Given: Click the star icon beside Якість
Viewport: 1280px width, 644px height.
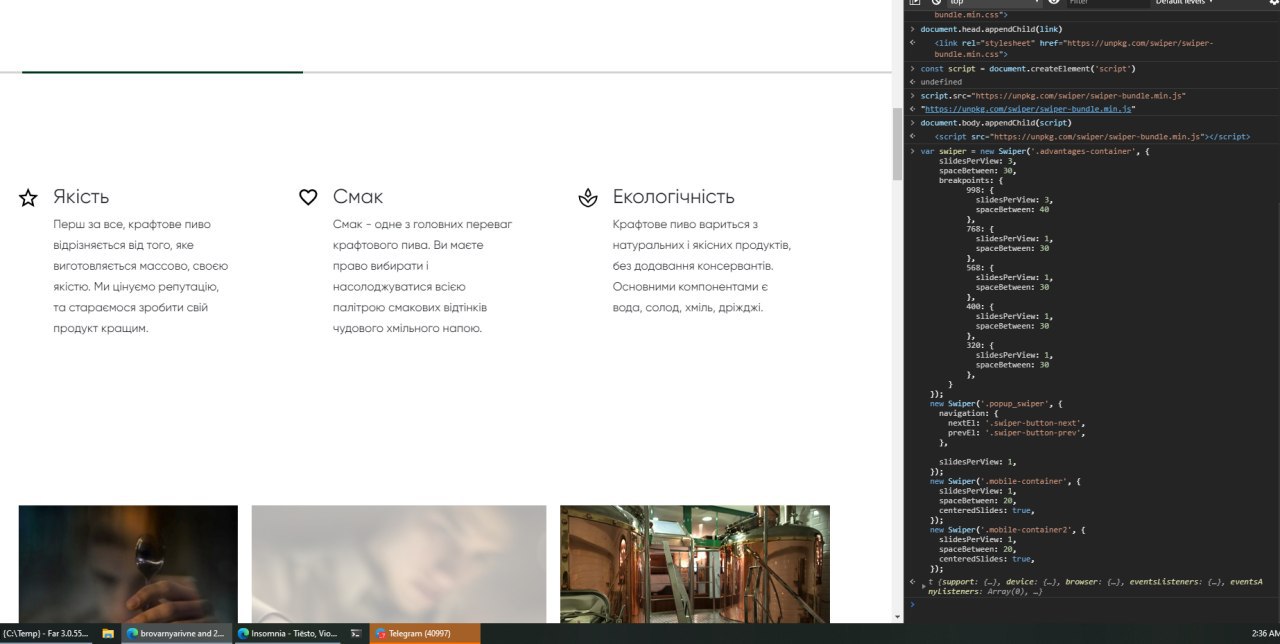Looking at the screenshot, I should tap(28, 198).
